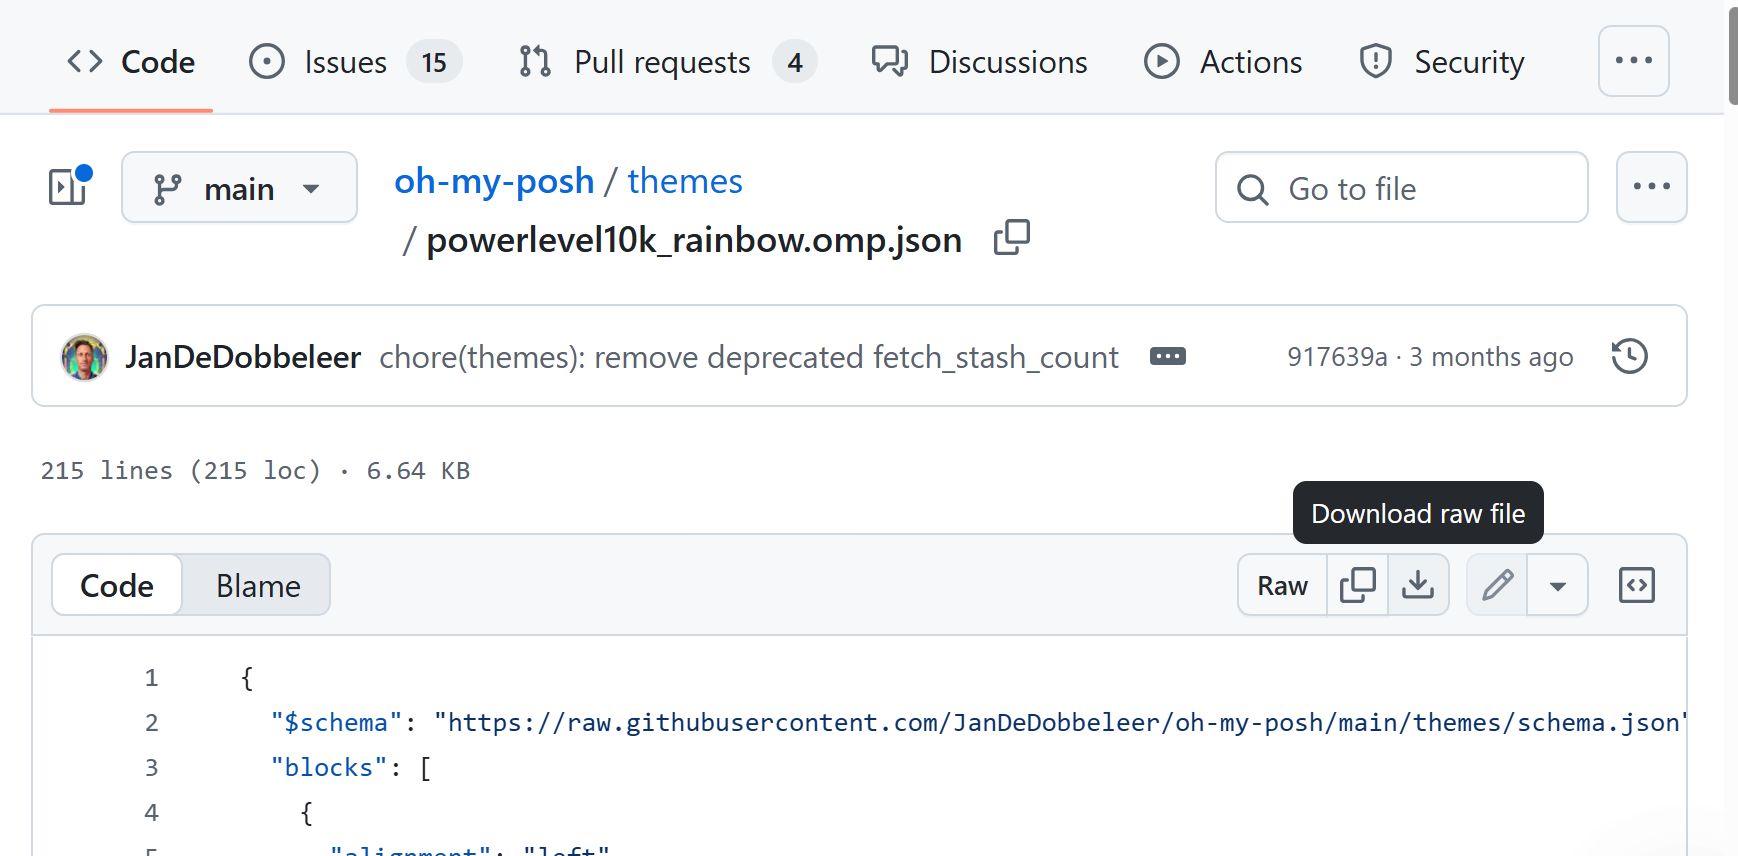Expand the file tree sidebar
The width and height of the screenshot is (1738, 856).
click(69, 186)
